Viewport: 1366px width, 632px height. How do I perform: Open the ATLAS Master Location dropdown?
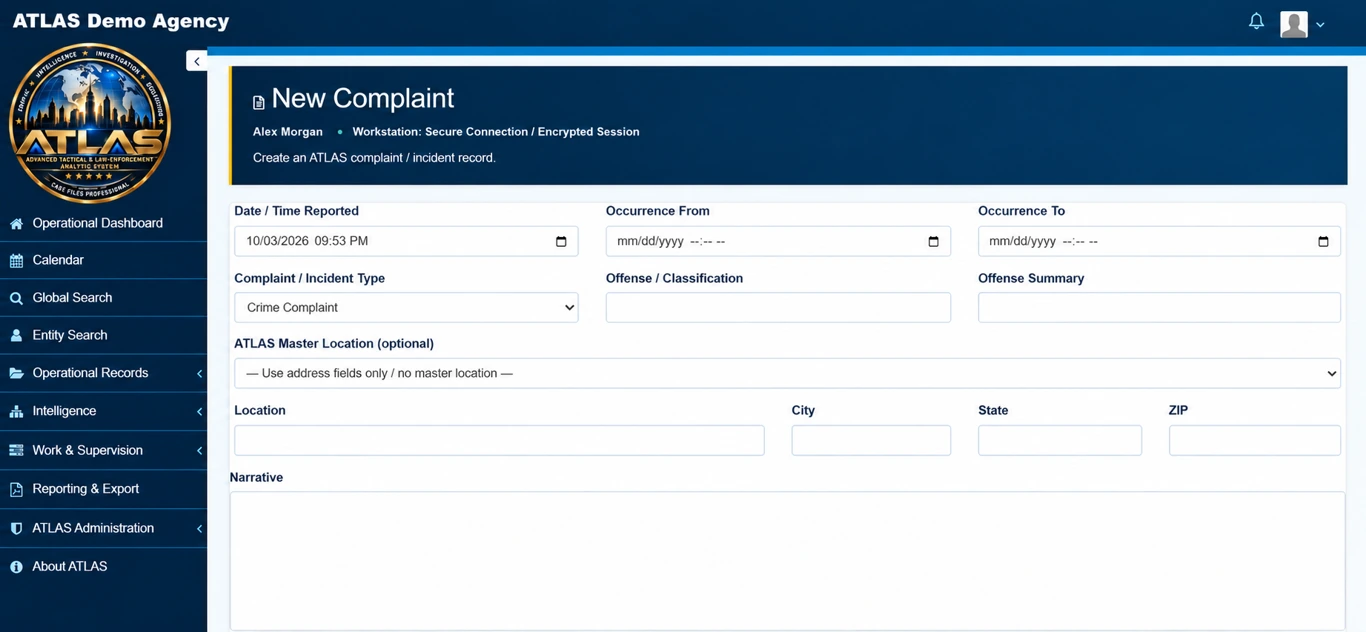787,373
